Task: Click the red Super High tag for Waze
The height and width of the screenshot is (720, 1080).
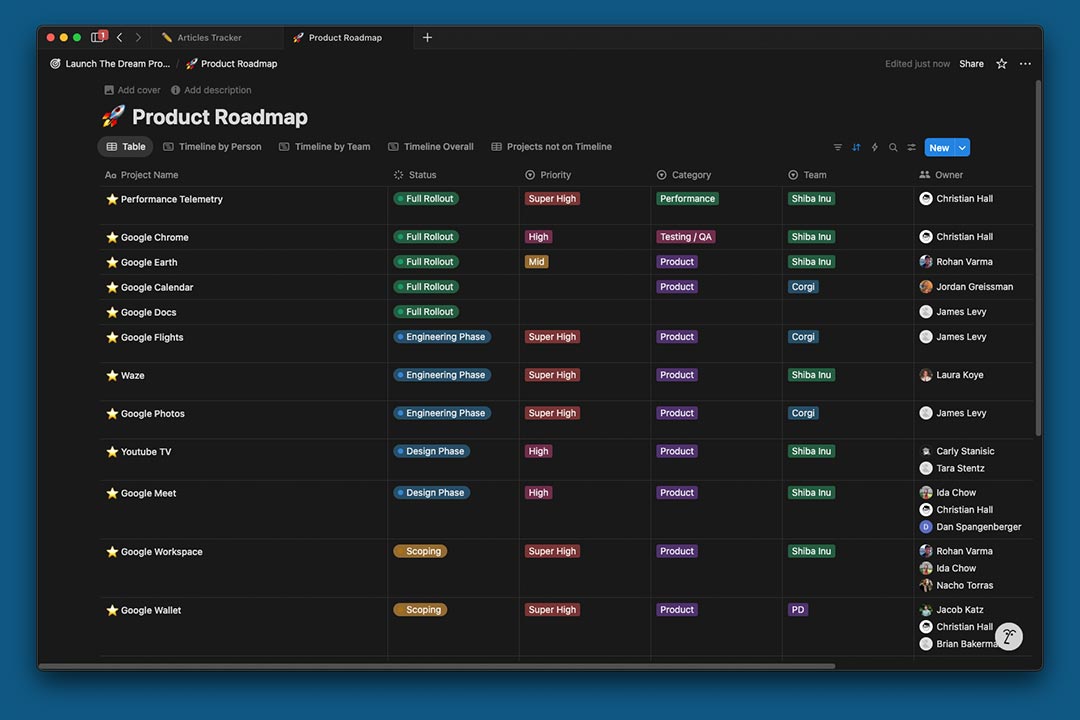Action: coord(552,375)
